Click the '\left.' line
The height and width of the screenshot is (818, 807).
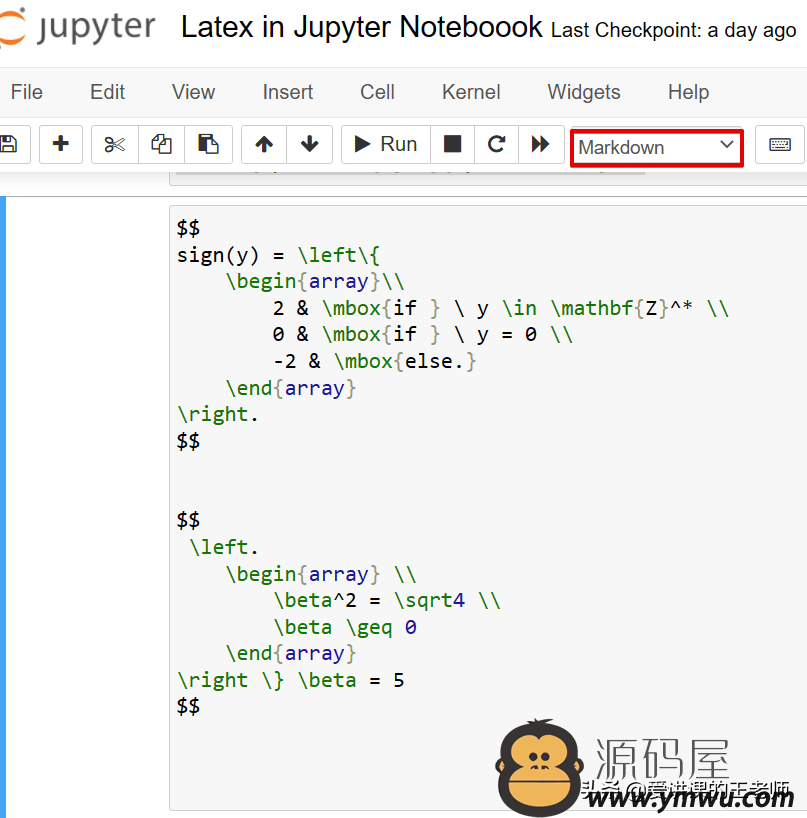pyautogui.click(x=224, y=547)
